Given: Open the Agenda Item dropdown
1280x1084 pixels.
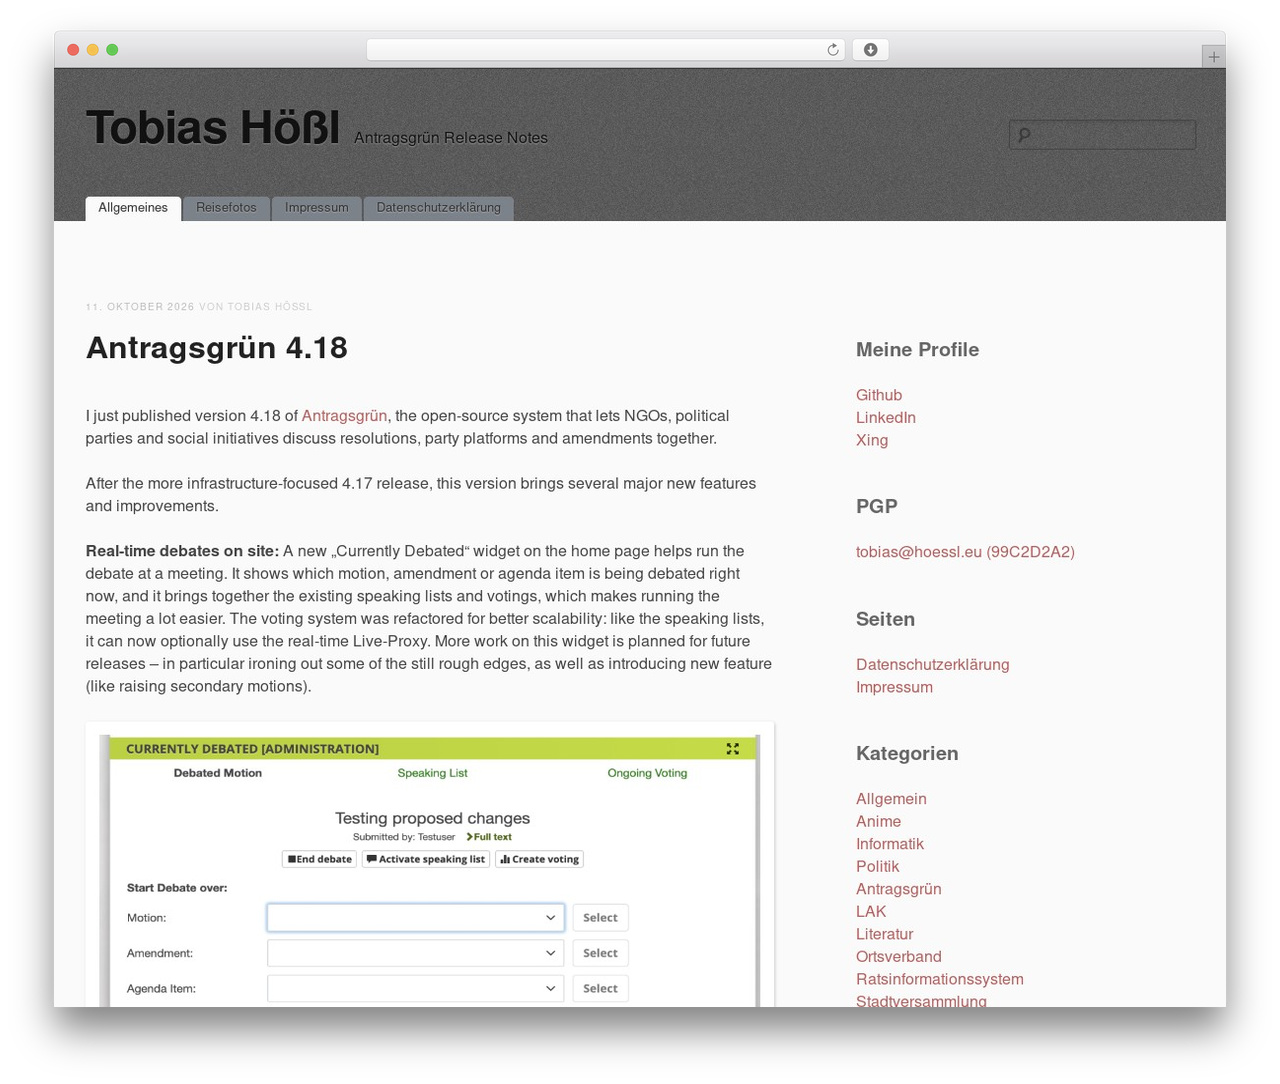Looking at the screenshot, I should tap(415, 988).
